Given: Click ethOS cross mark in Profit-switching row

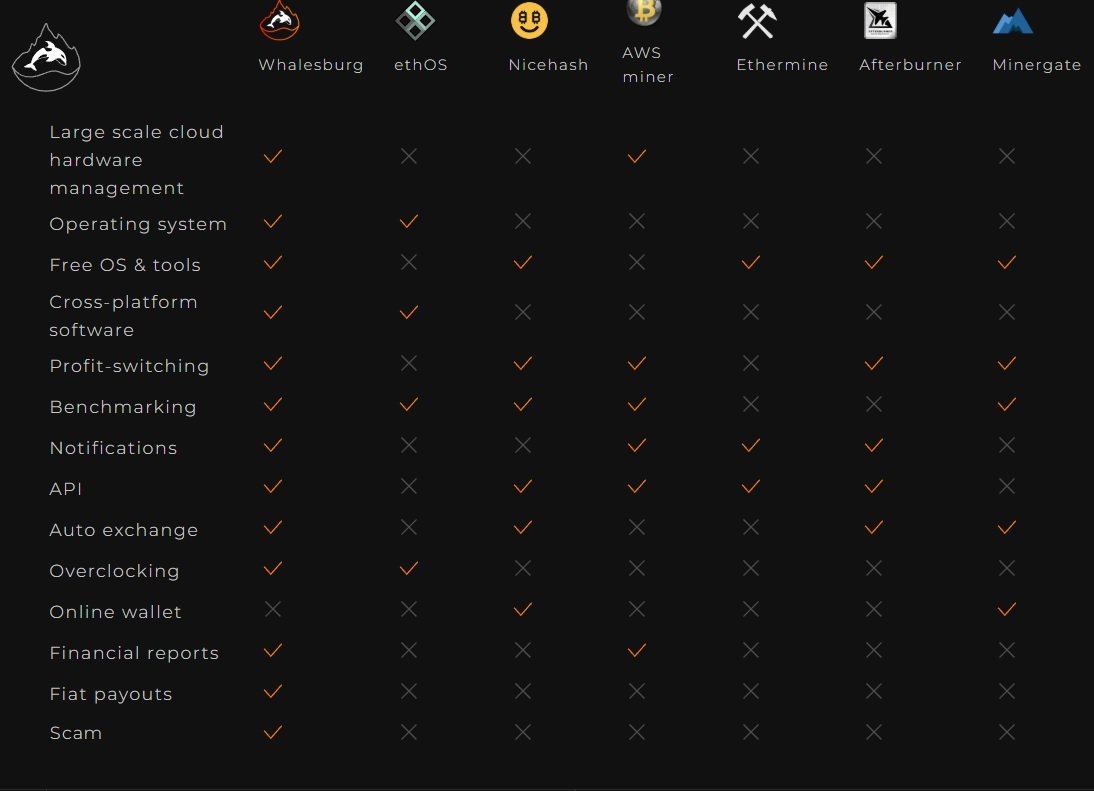Looking at the screenshot, I should click(409, 363).
